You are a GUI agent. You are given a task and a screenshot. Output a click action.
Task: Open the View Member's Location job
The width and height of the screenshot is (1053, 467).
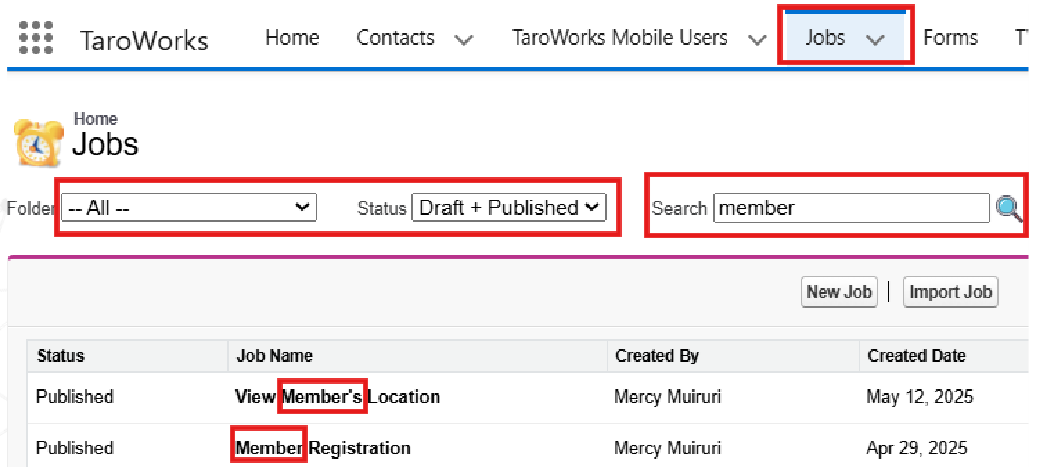[337, 396]
